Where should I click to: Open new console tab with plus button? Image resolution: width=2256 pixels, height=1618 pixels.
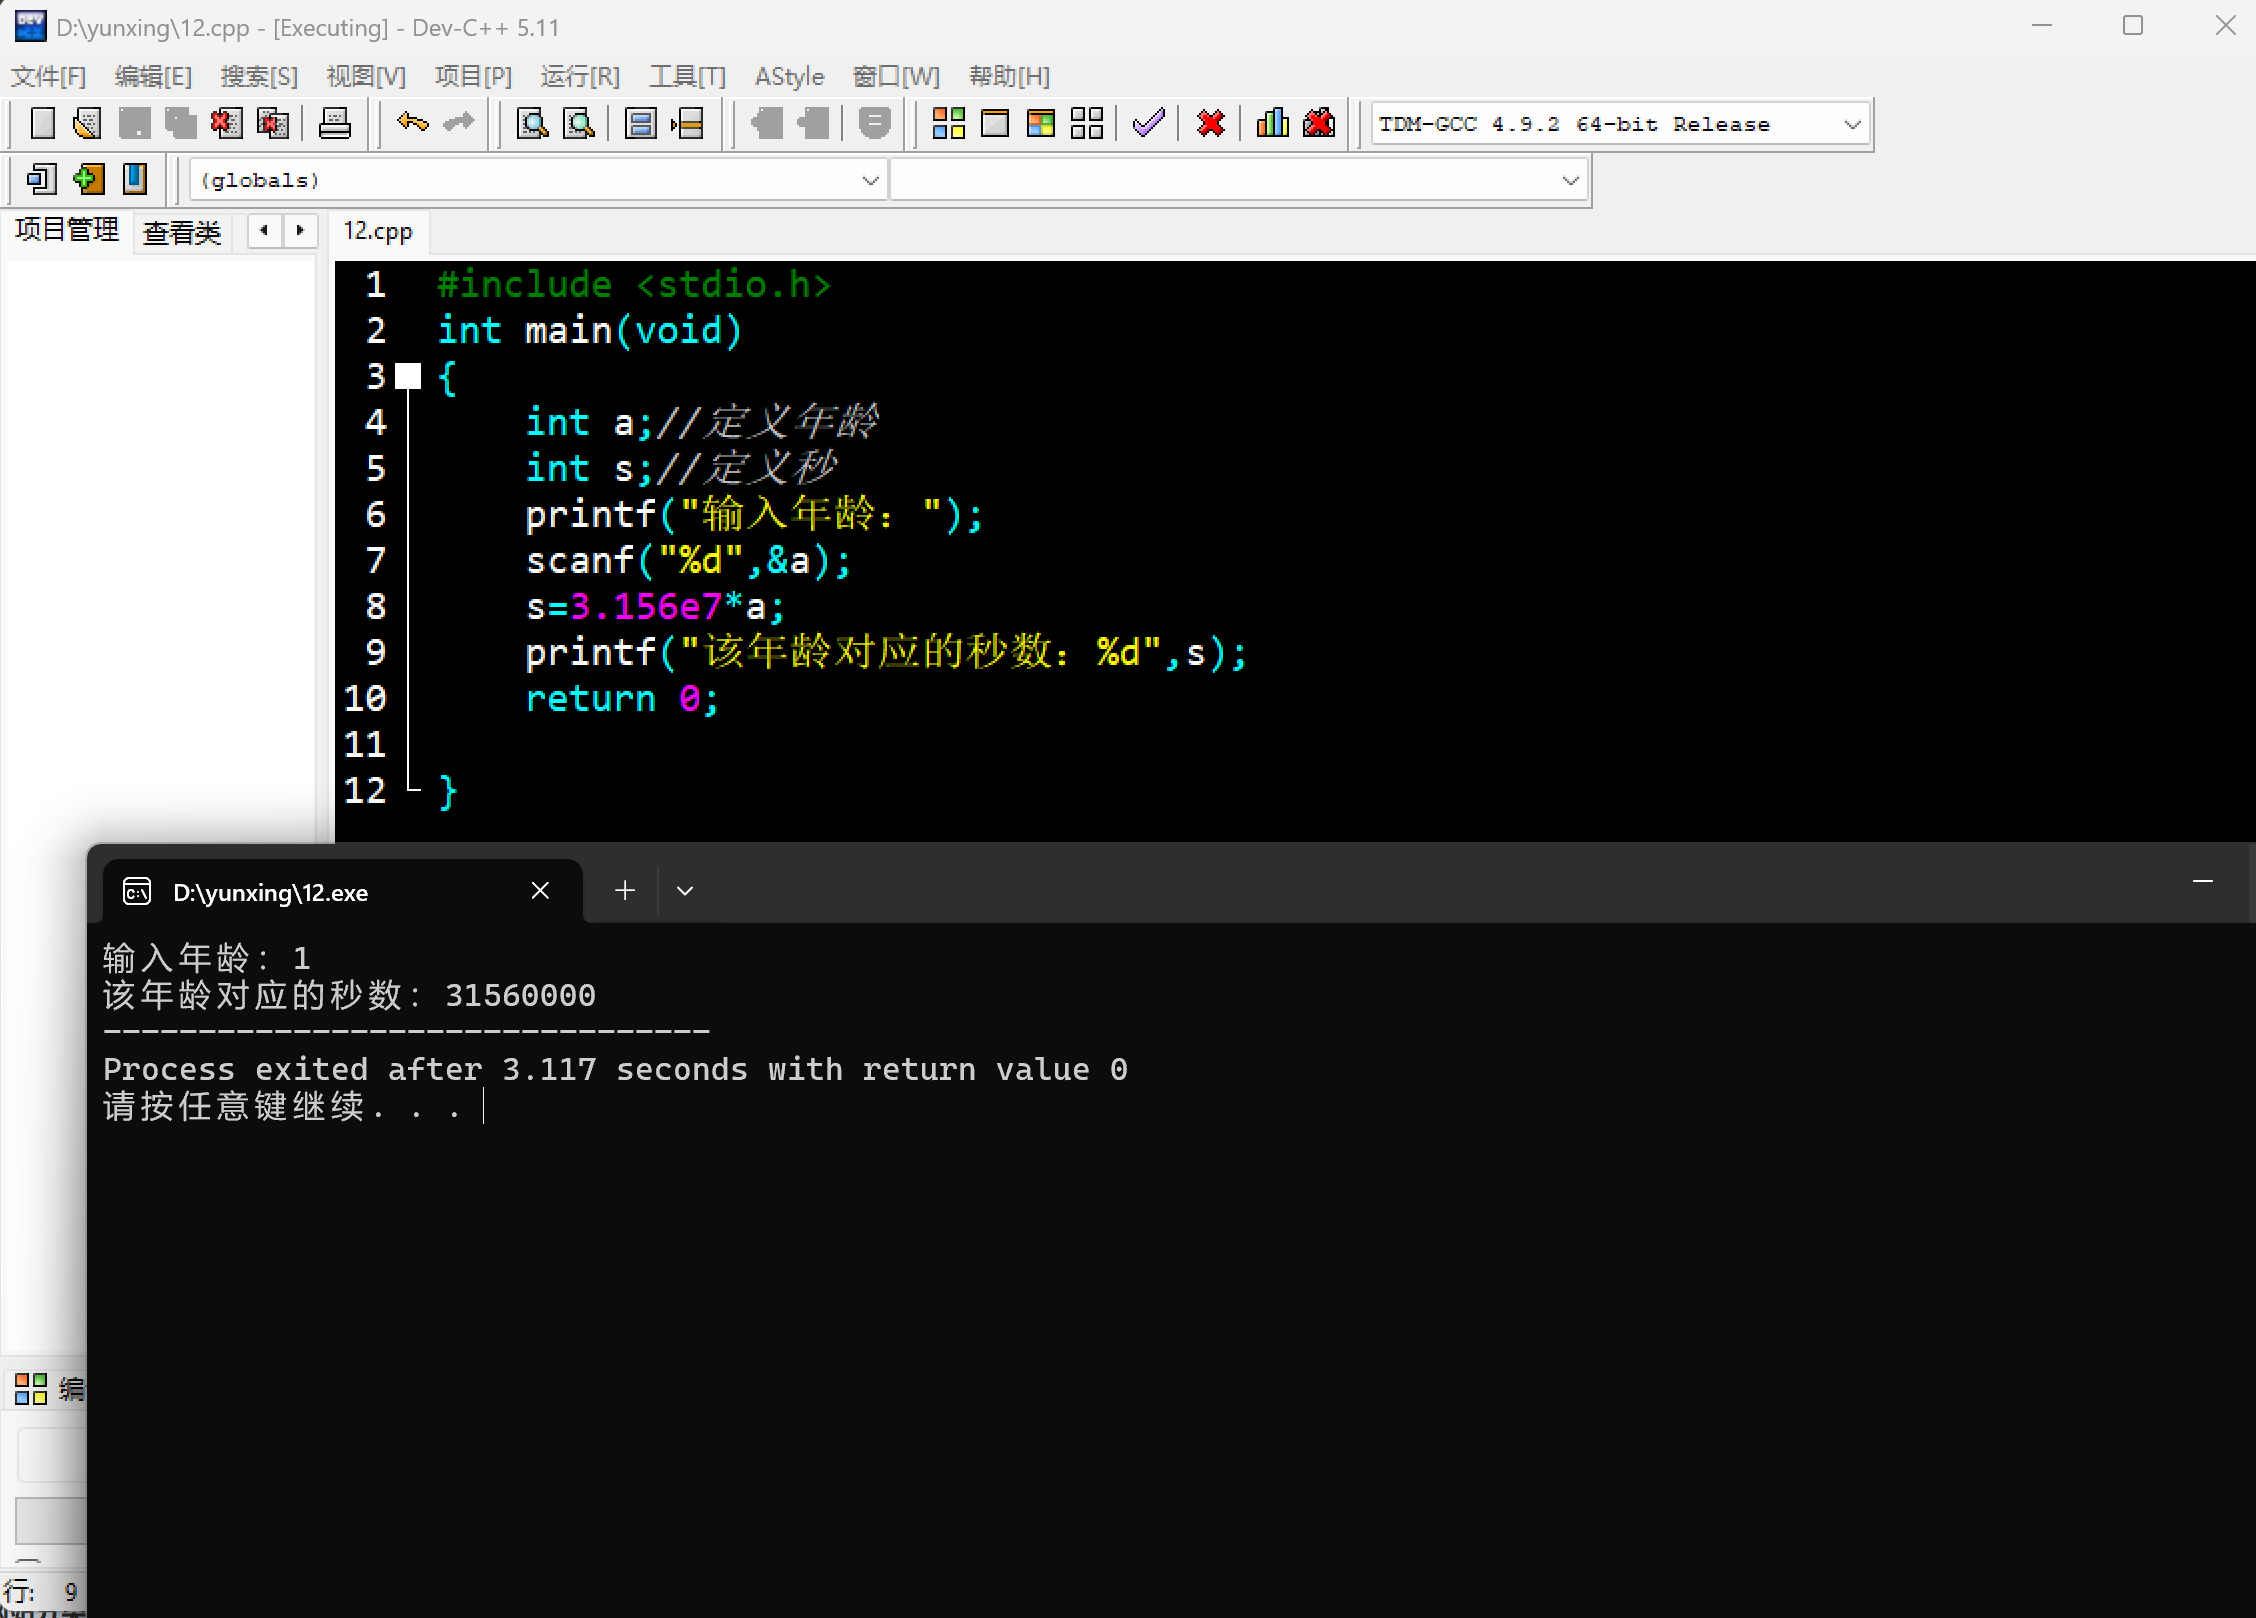[x=625, y=891]
